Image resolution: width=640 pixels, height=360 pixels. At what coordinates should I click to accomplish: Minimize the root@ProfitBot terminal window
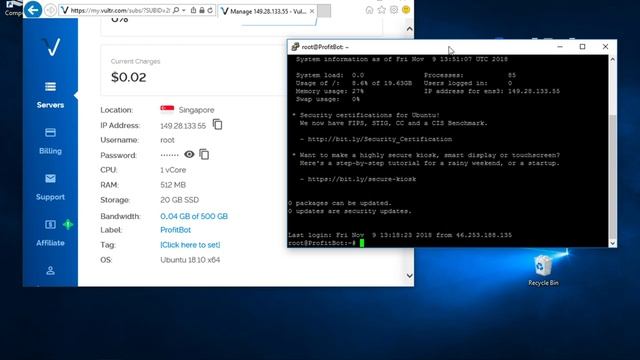click(560, 47)
